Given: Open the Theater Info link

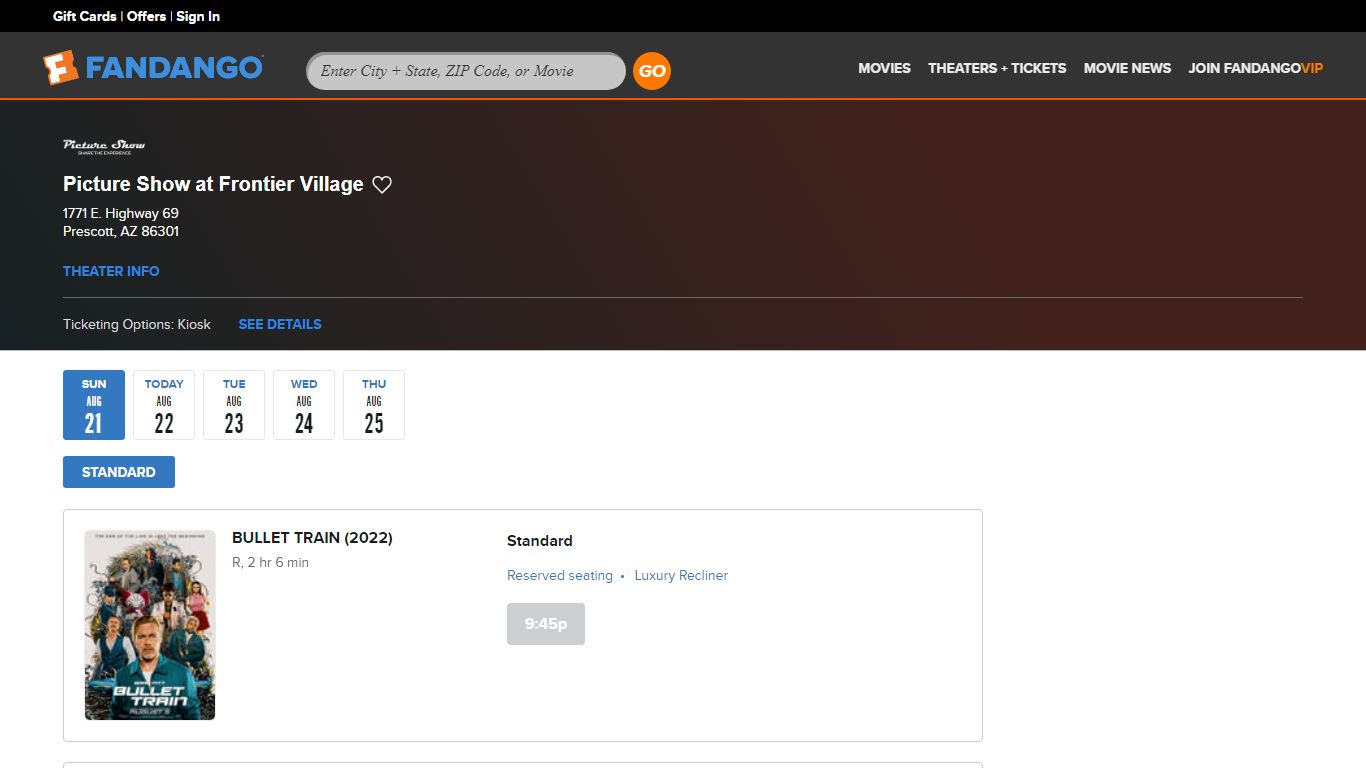Looking at the screenshot, I should tap(111, 271).
